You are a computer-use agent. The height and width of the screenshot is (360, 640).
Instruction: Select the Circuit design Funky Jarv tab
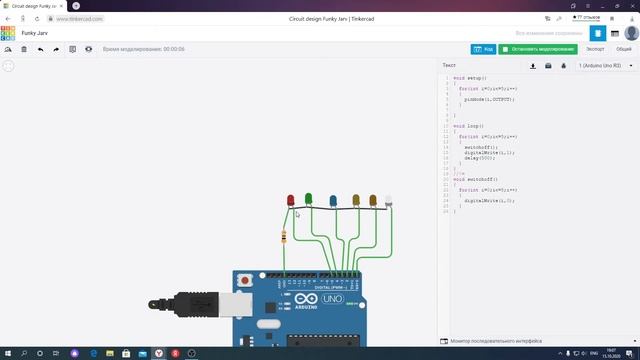pyautogui.click(x=33, y=6)
